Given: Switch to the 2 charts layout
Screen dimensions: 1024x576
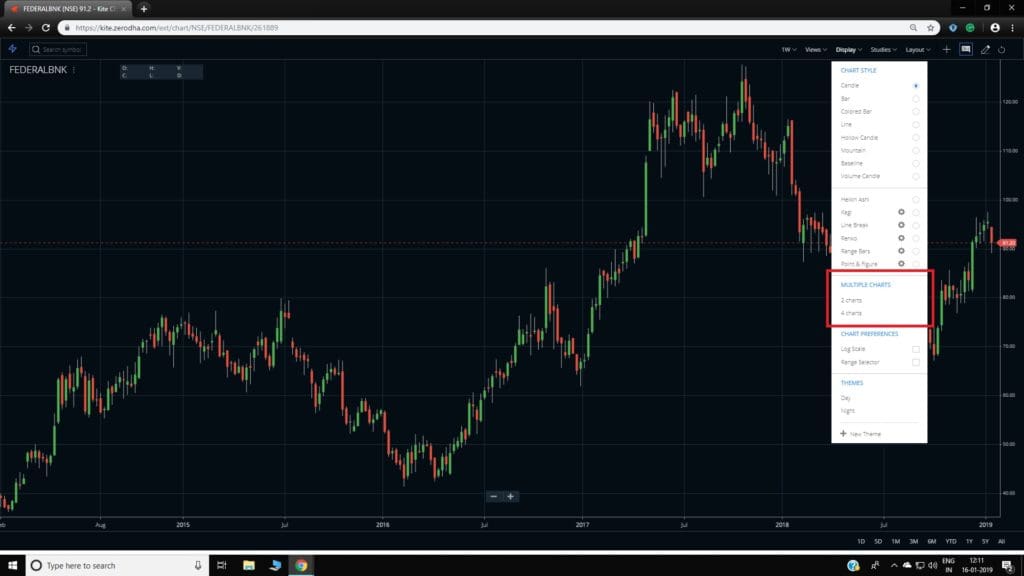Looking at the screenshot, I should [852, 299].
